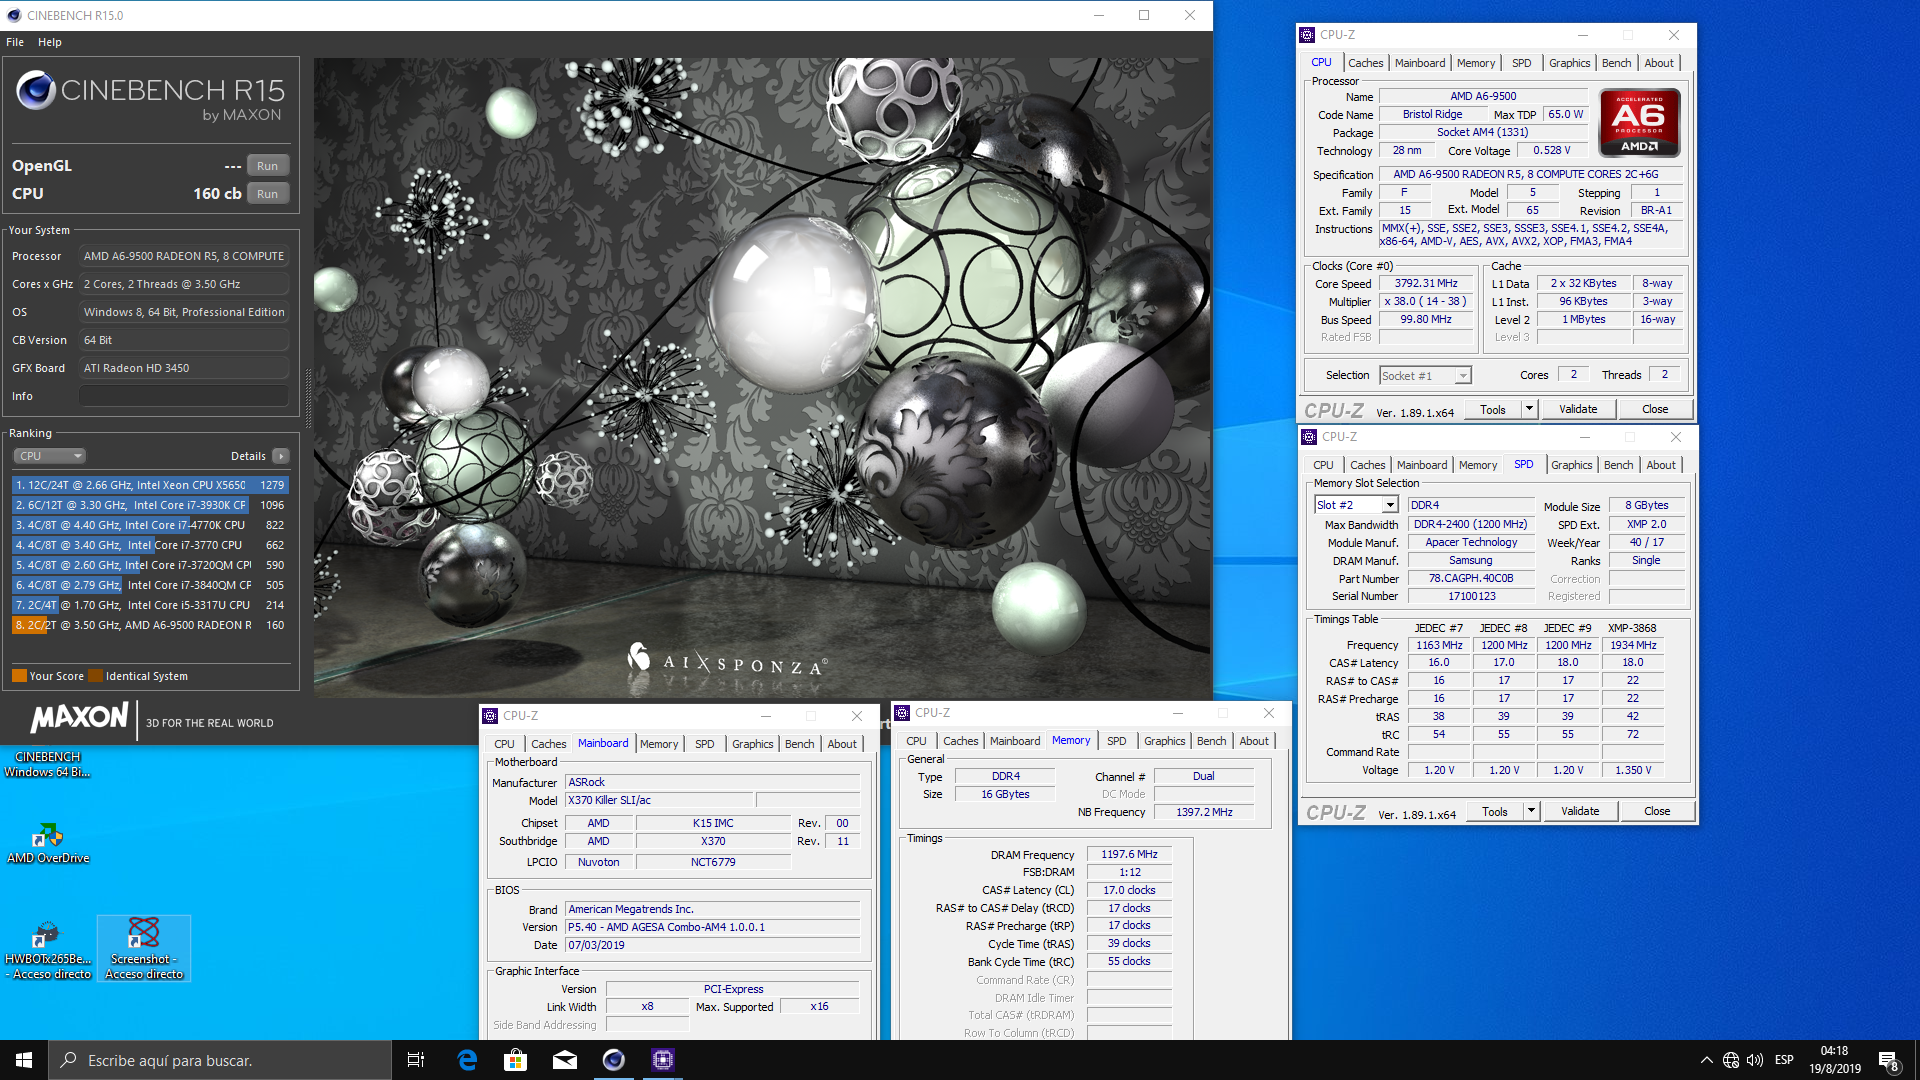This screenshot has width=1920, height=1080.
Task: Open network status in system tray
Action: (x=1731, y=1060)
